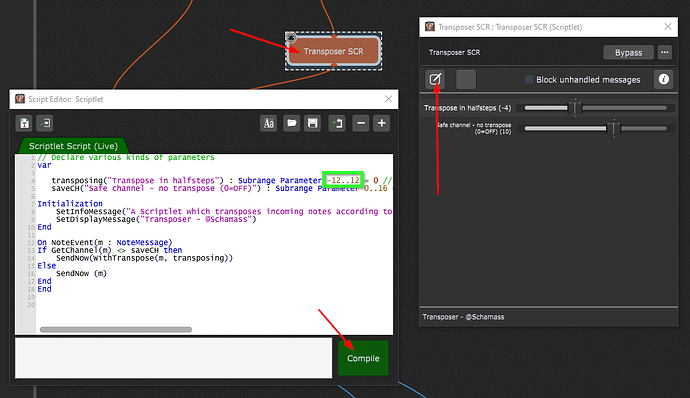Increase editor font size with the plus button
This screenshot has width=690, height=398.
point(382,123)
